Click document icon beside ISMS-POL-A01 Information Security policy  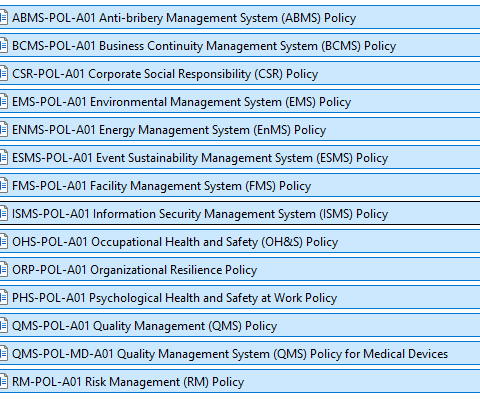coord(4,213)
